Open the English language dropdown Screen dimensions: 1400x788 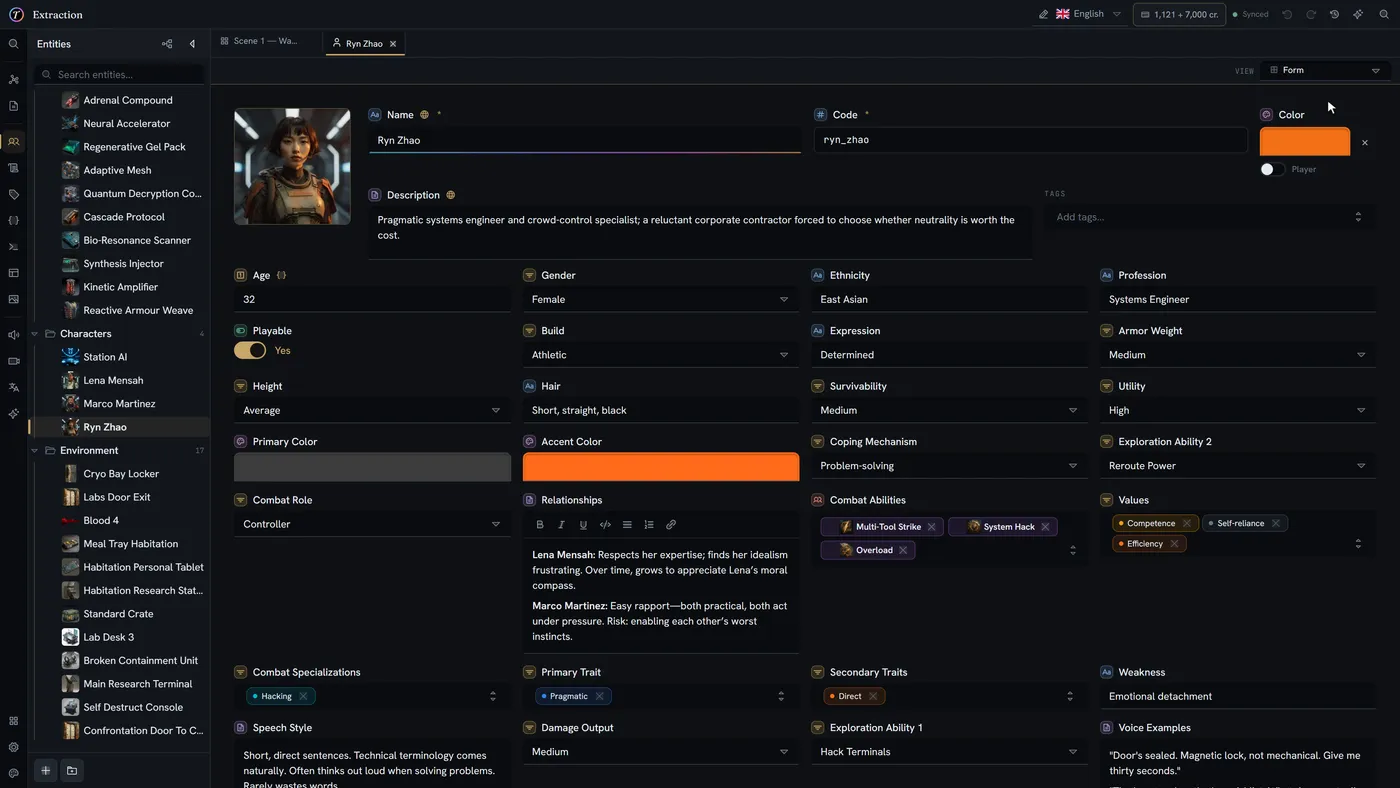click(x=1088, y=15)
